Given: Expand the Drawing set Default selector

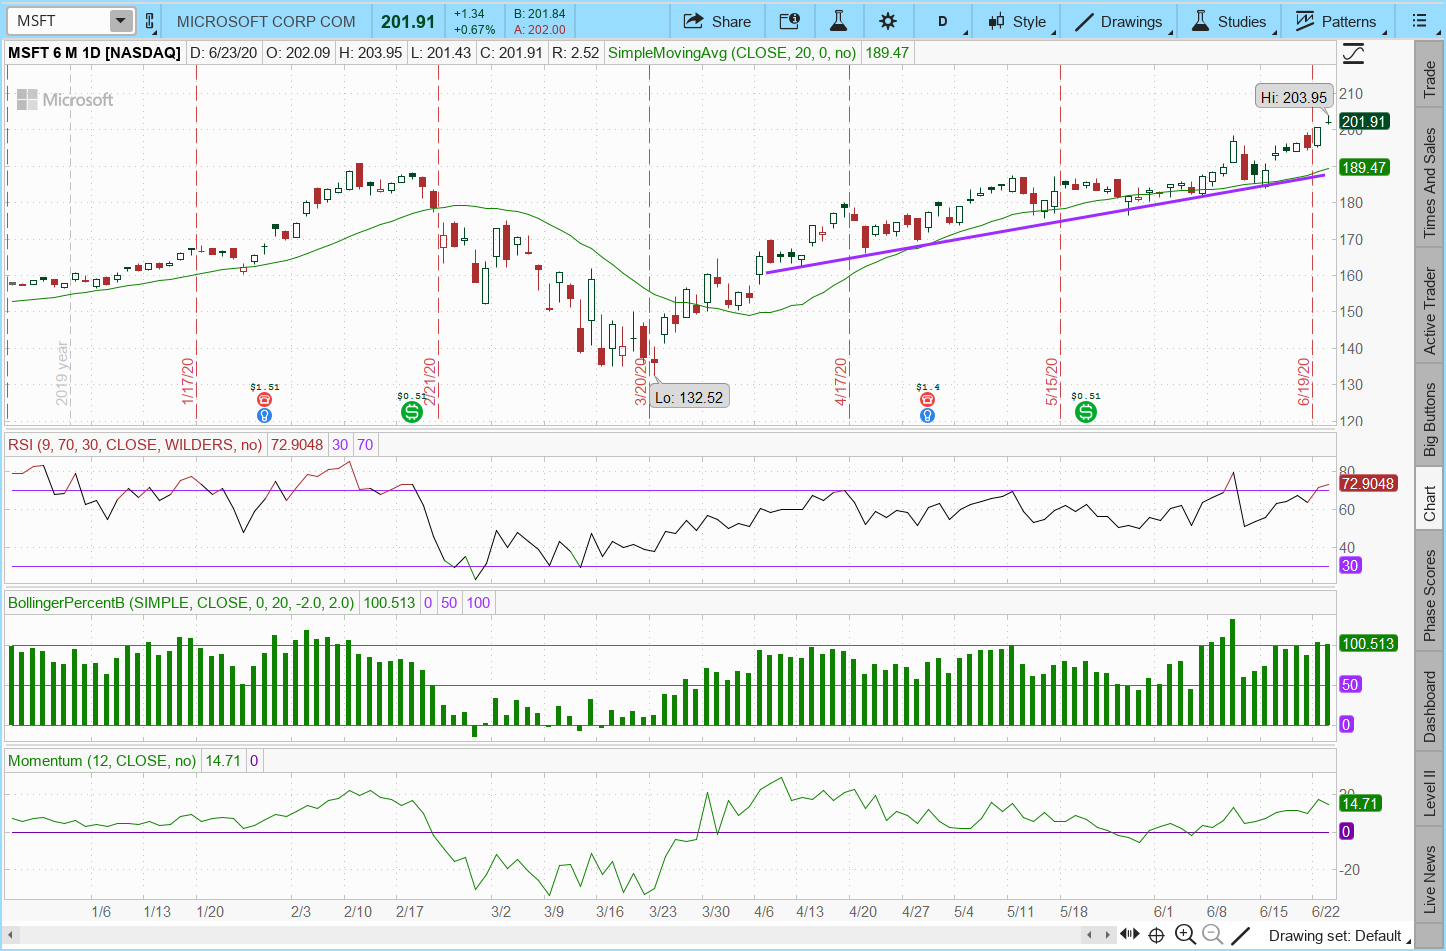Looking at the screenshot, I should [1335, 936].
